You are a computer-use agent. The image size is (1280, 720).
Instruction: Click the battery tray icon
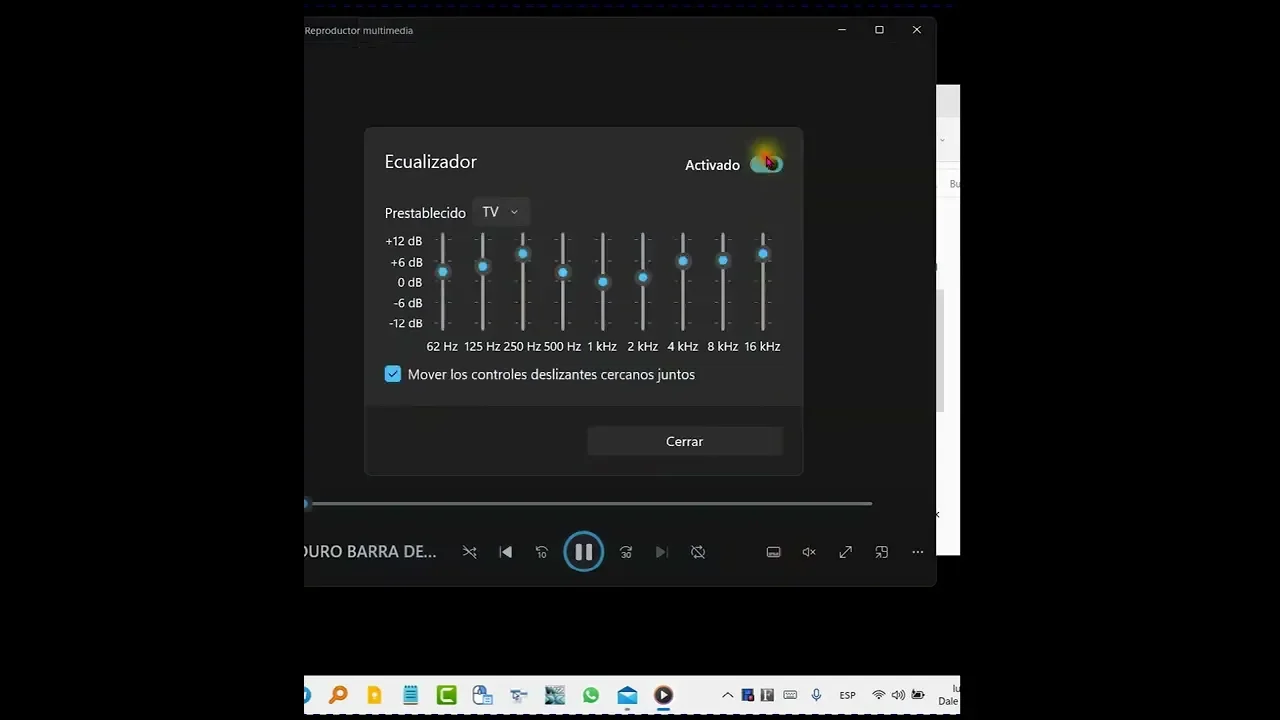(917, 695)
